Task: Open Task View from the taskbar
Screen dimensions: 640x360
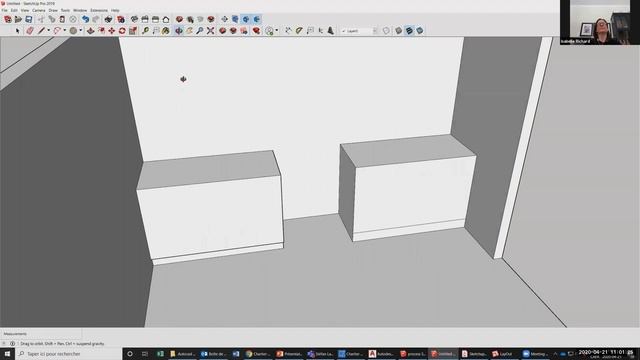Action: (x=145, y=354)
